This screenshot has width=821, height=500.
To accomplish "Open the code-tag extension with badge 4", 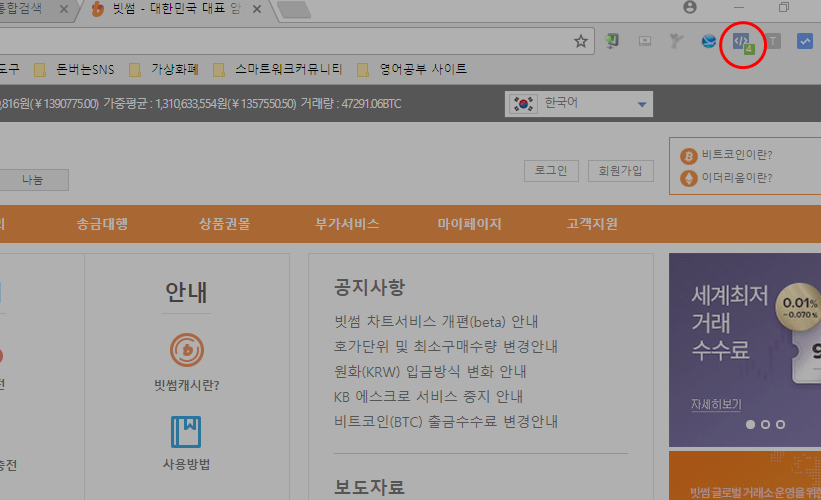I will (x=742, y=42).
